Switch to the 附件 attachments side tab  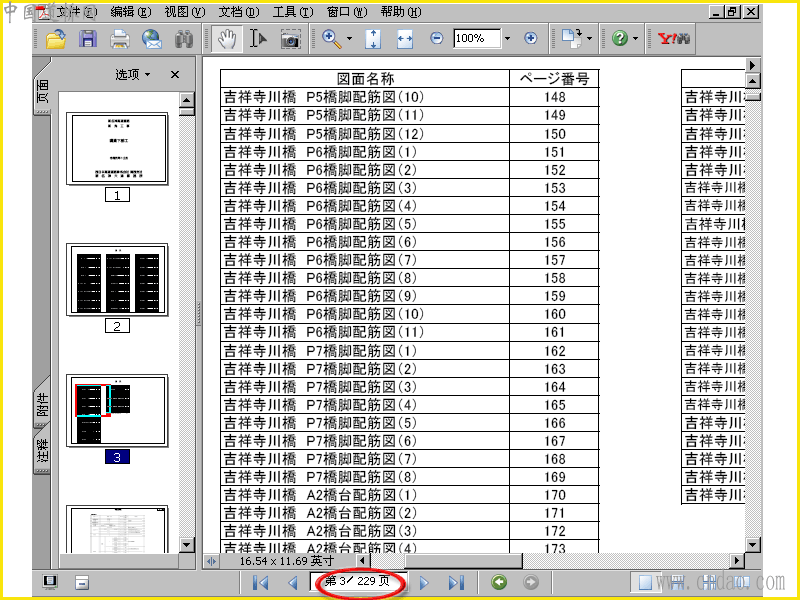(42, 404)
